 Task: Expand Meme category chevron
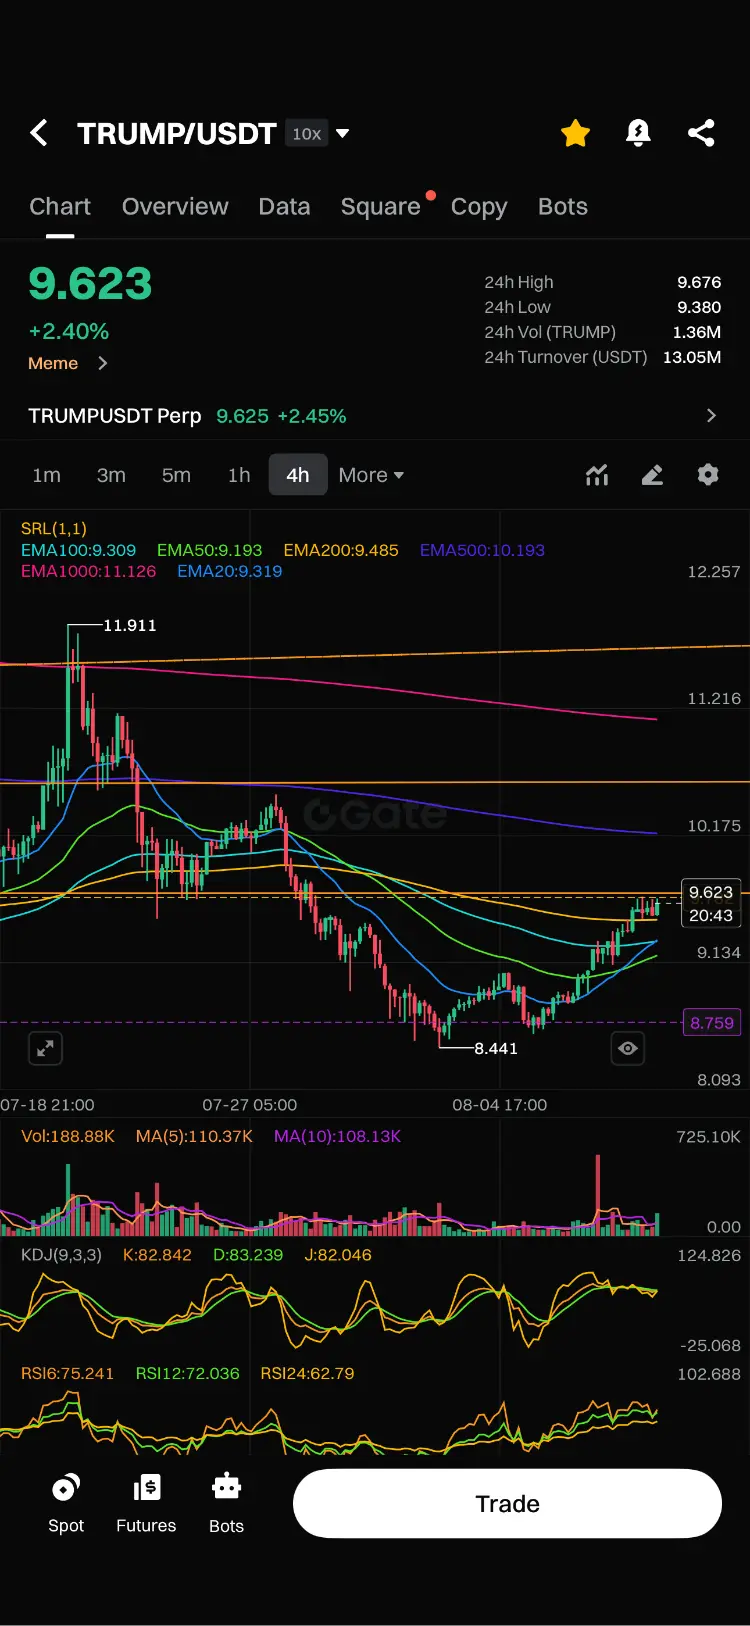point(102,363)
